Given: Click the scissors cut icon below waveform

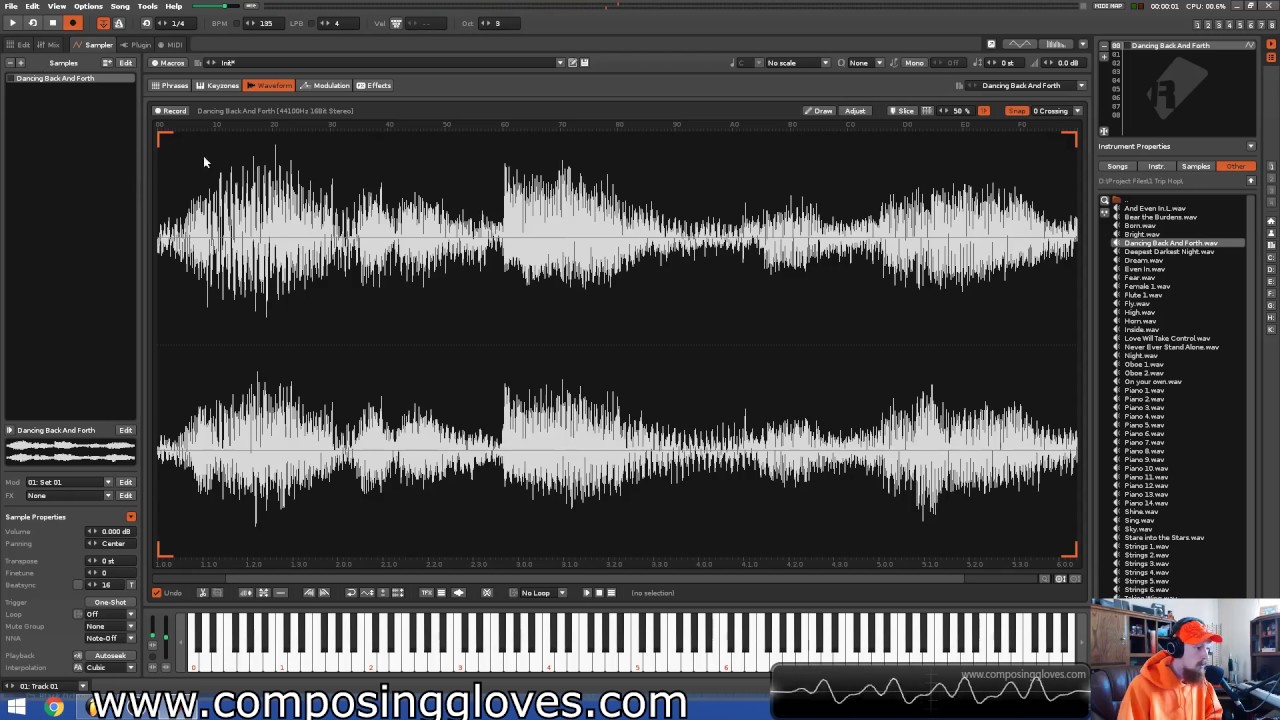Looking at the screenshot, I should click(x=202, y=593).
